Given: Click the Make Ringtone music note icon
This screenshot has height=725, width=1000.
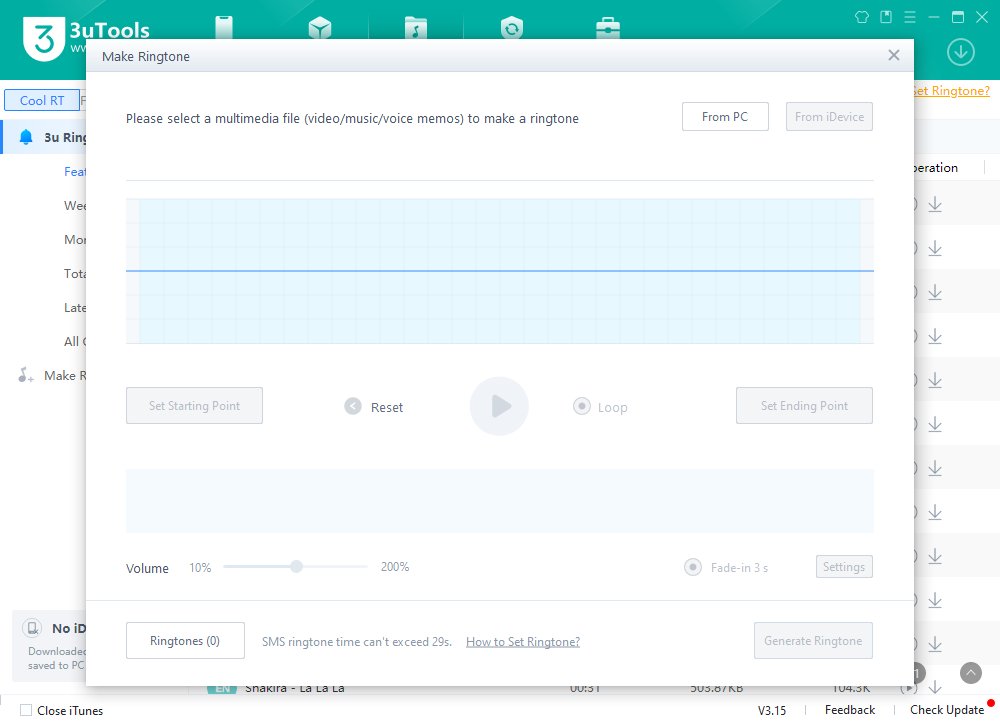Looking at the screenshot, I should pos(26,375).
